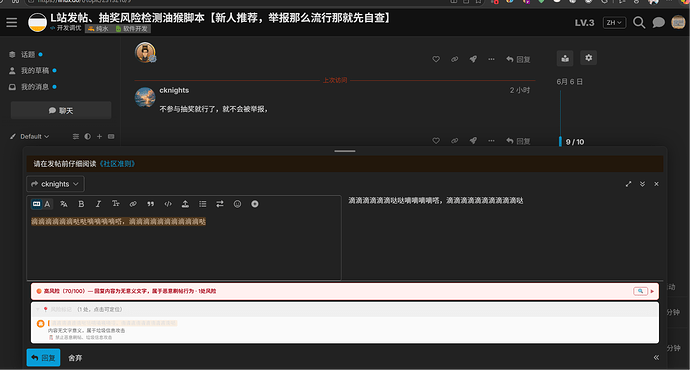Open the cknights reply-target dropdown
This screenshot has width=690, height=370.
[x=55, y=184]
